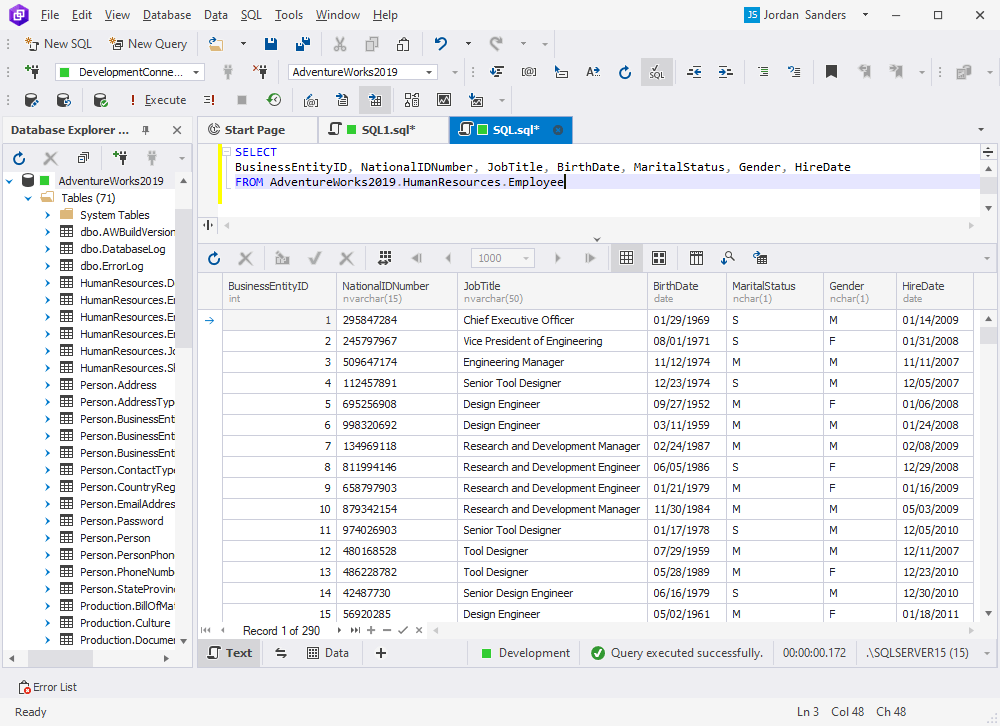Image resolution: width=1000 pixels, height=726 pixels.
Task: Select the SQL Formatter icon in the toolbar
Action: (x=656, y=72)
